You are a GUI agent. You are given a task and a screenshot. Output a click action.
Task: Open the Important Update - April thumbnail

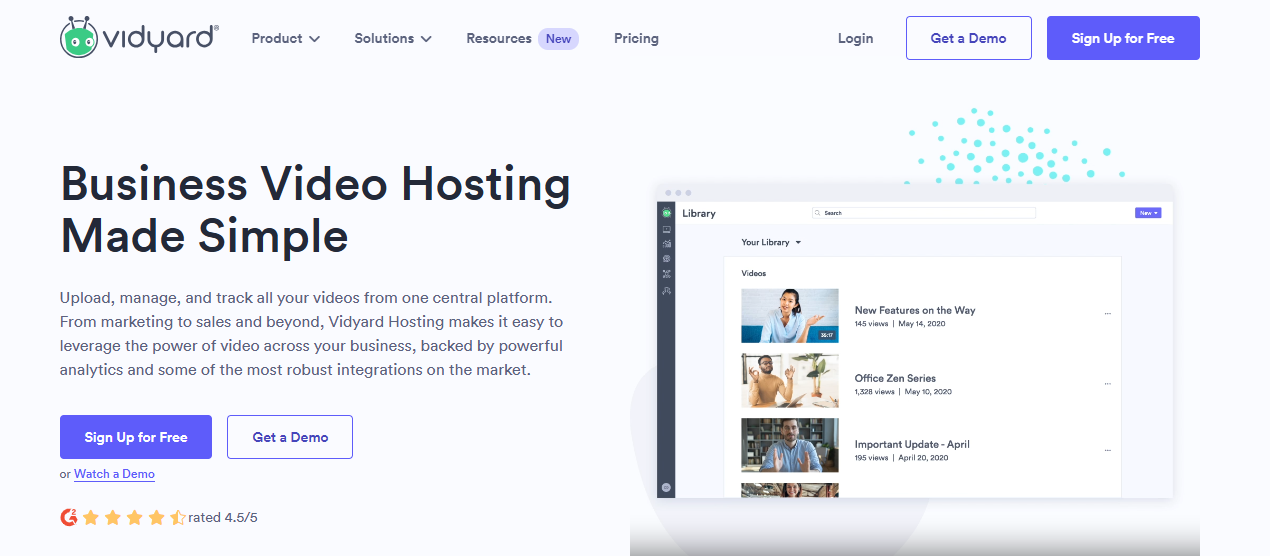point(790,445)
